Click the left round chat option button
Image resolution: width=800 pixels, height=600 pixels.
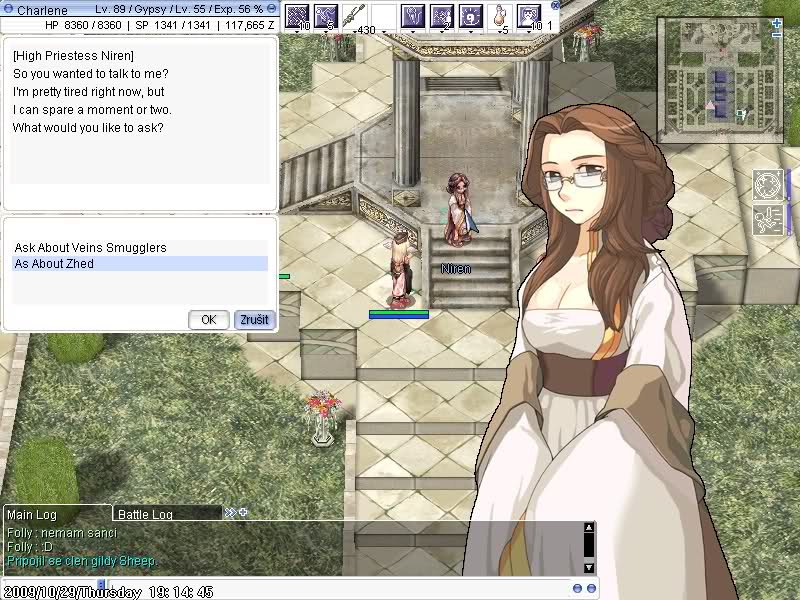[577, 588]
